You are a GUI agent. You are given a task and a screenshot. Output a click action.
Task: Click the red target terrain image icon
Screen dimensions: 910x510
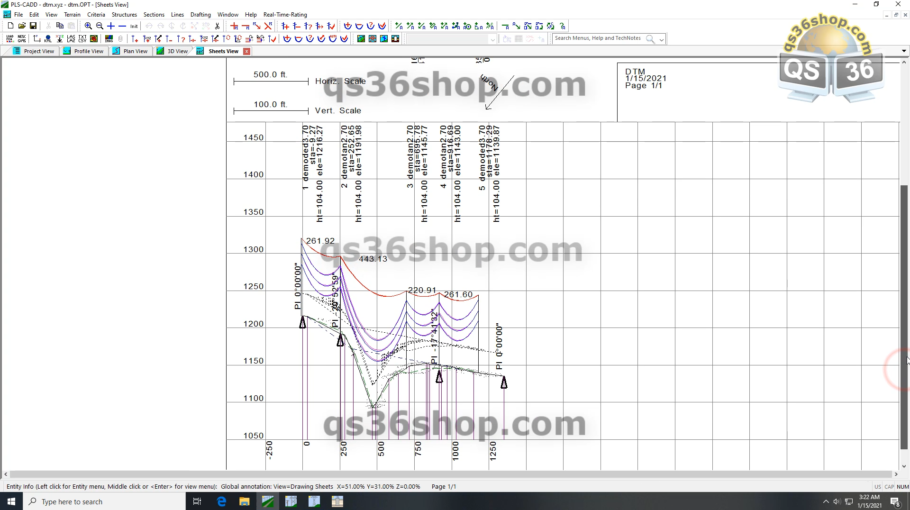click(93, 39)
